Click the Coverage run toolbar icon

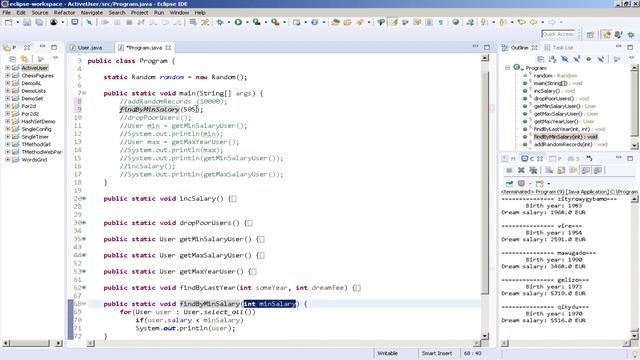256,22
